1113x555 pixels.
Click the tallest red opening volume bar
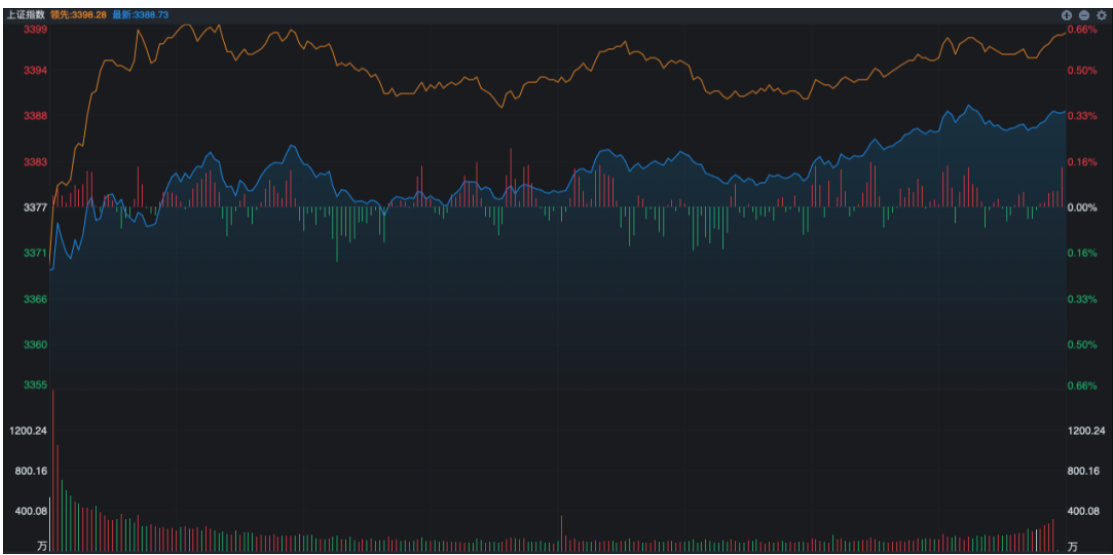53,470
